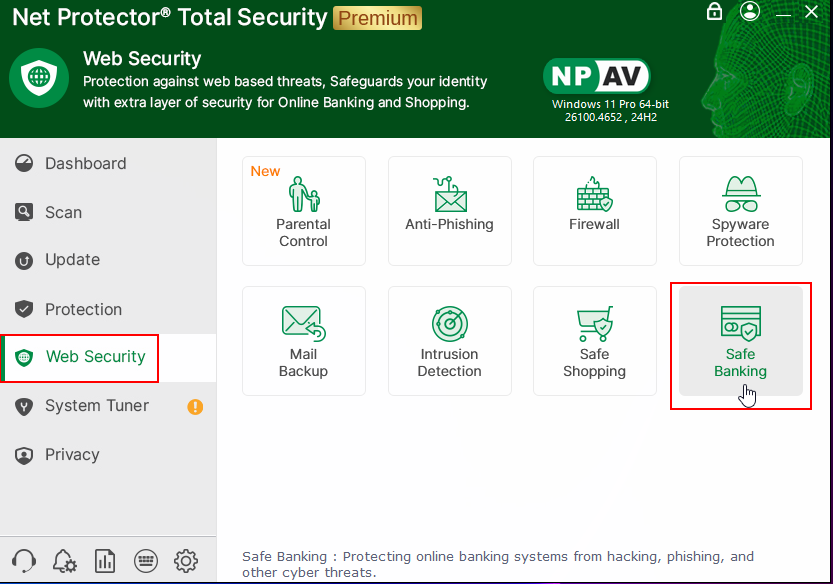
Task: Open the Mail Backup tile
Action: [x=303, y=340]
